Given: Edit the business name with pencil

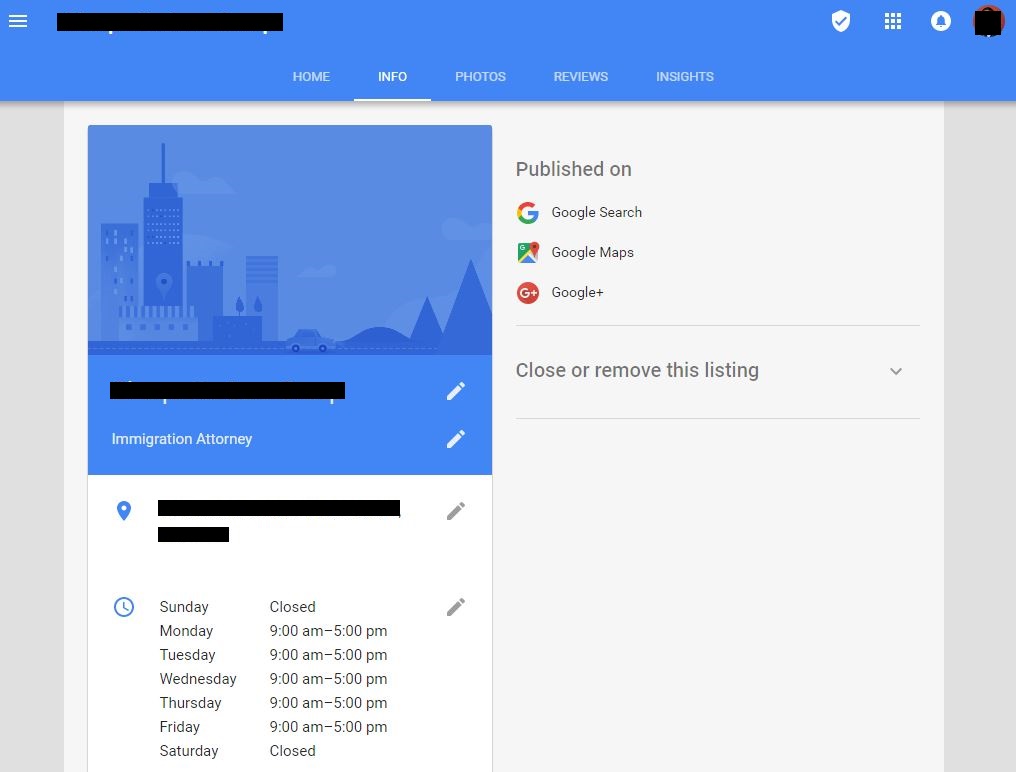Looking at the screenshot, I should click(456, 391).
